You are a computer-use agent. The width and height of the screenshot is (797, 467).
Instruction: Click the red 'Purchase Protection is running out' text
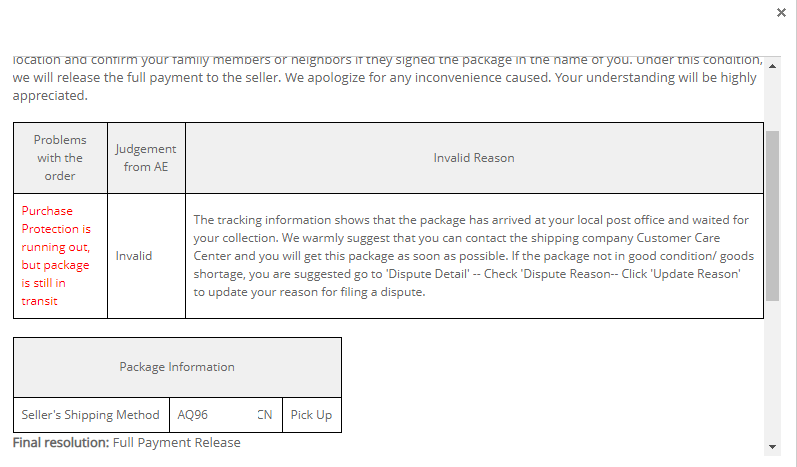tap(56, 256)
